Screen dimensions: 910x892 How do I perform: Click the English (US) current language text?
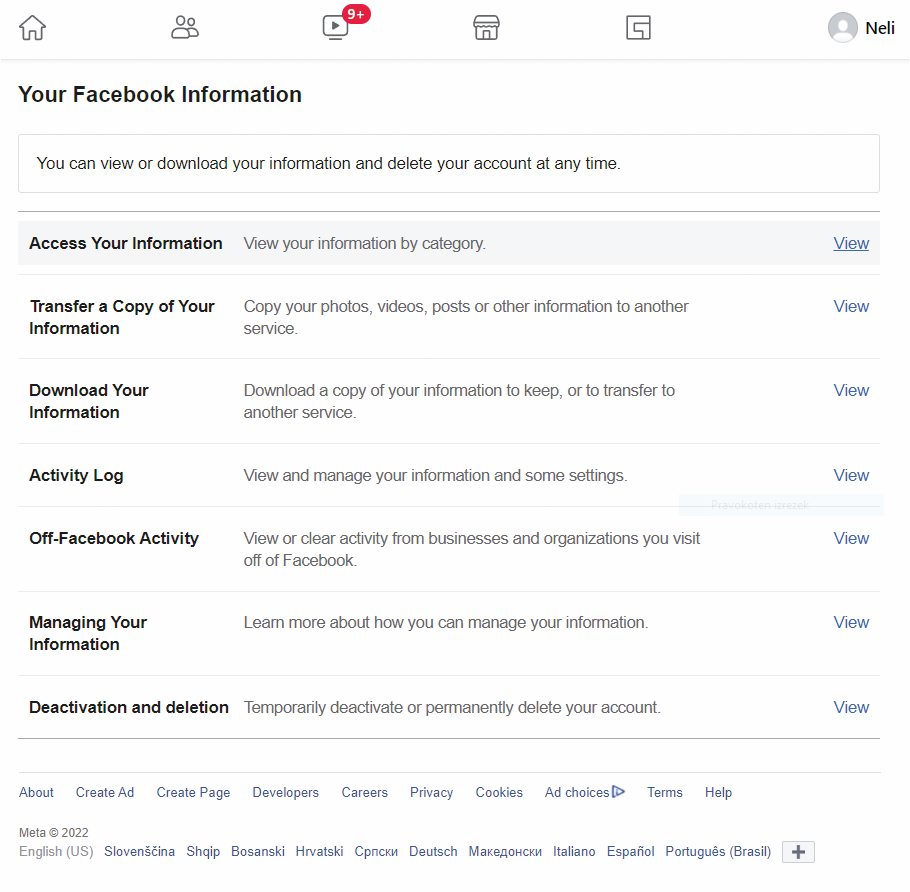pos(56,851)
